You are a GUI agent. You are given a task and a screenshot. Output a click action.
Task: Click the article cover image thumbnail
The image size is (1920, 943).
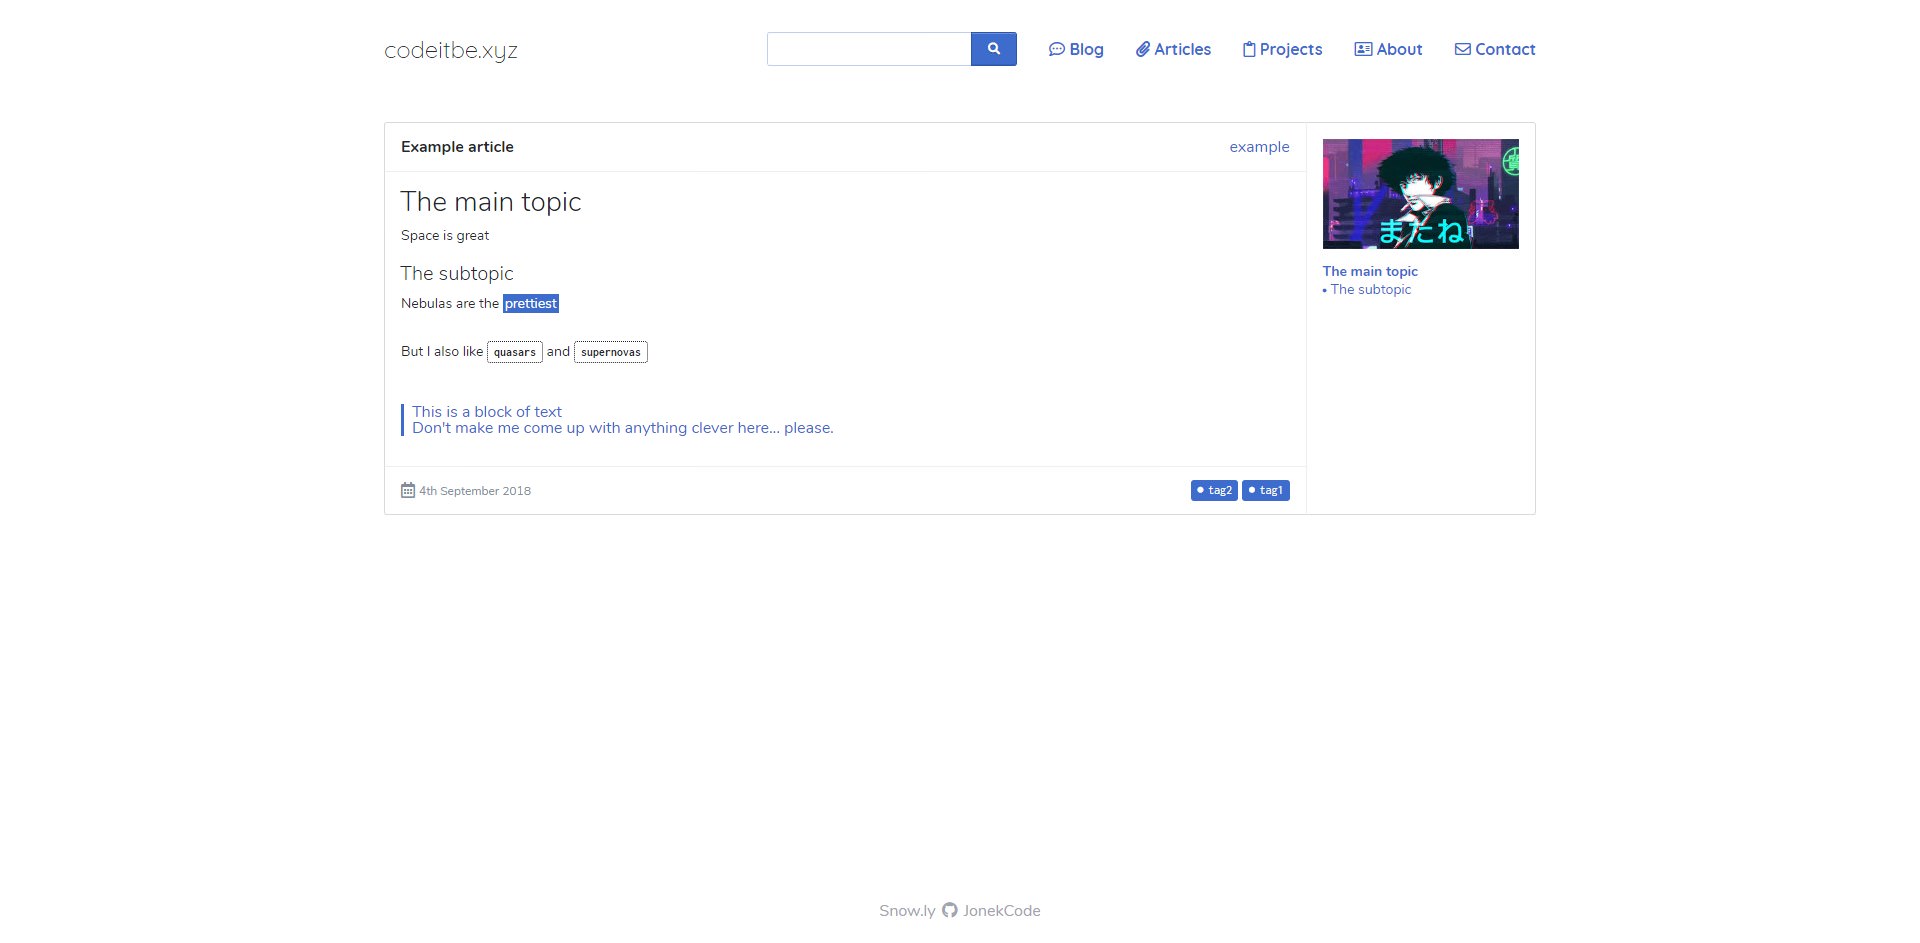pos(1420,194)
